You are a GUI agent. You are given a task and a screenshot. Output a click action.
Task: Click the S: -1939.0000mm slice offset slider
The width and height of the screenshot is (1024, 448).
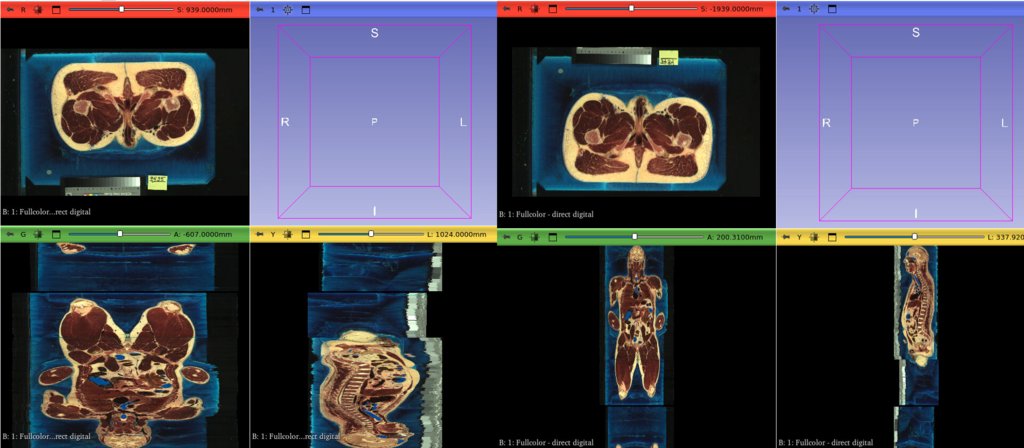(x=631, y=8)
